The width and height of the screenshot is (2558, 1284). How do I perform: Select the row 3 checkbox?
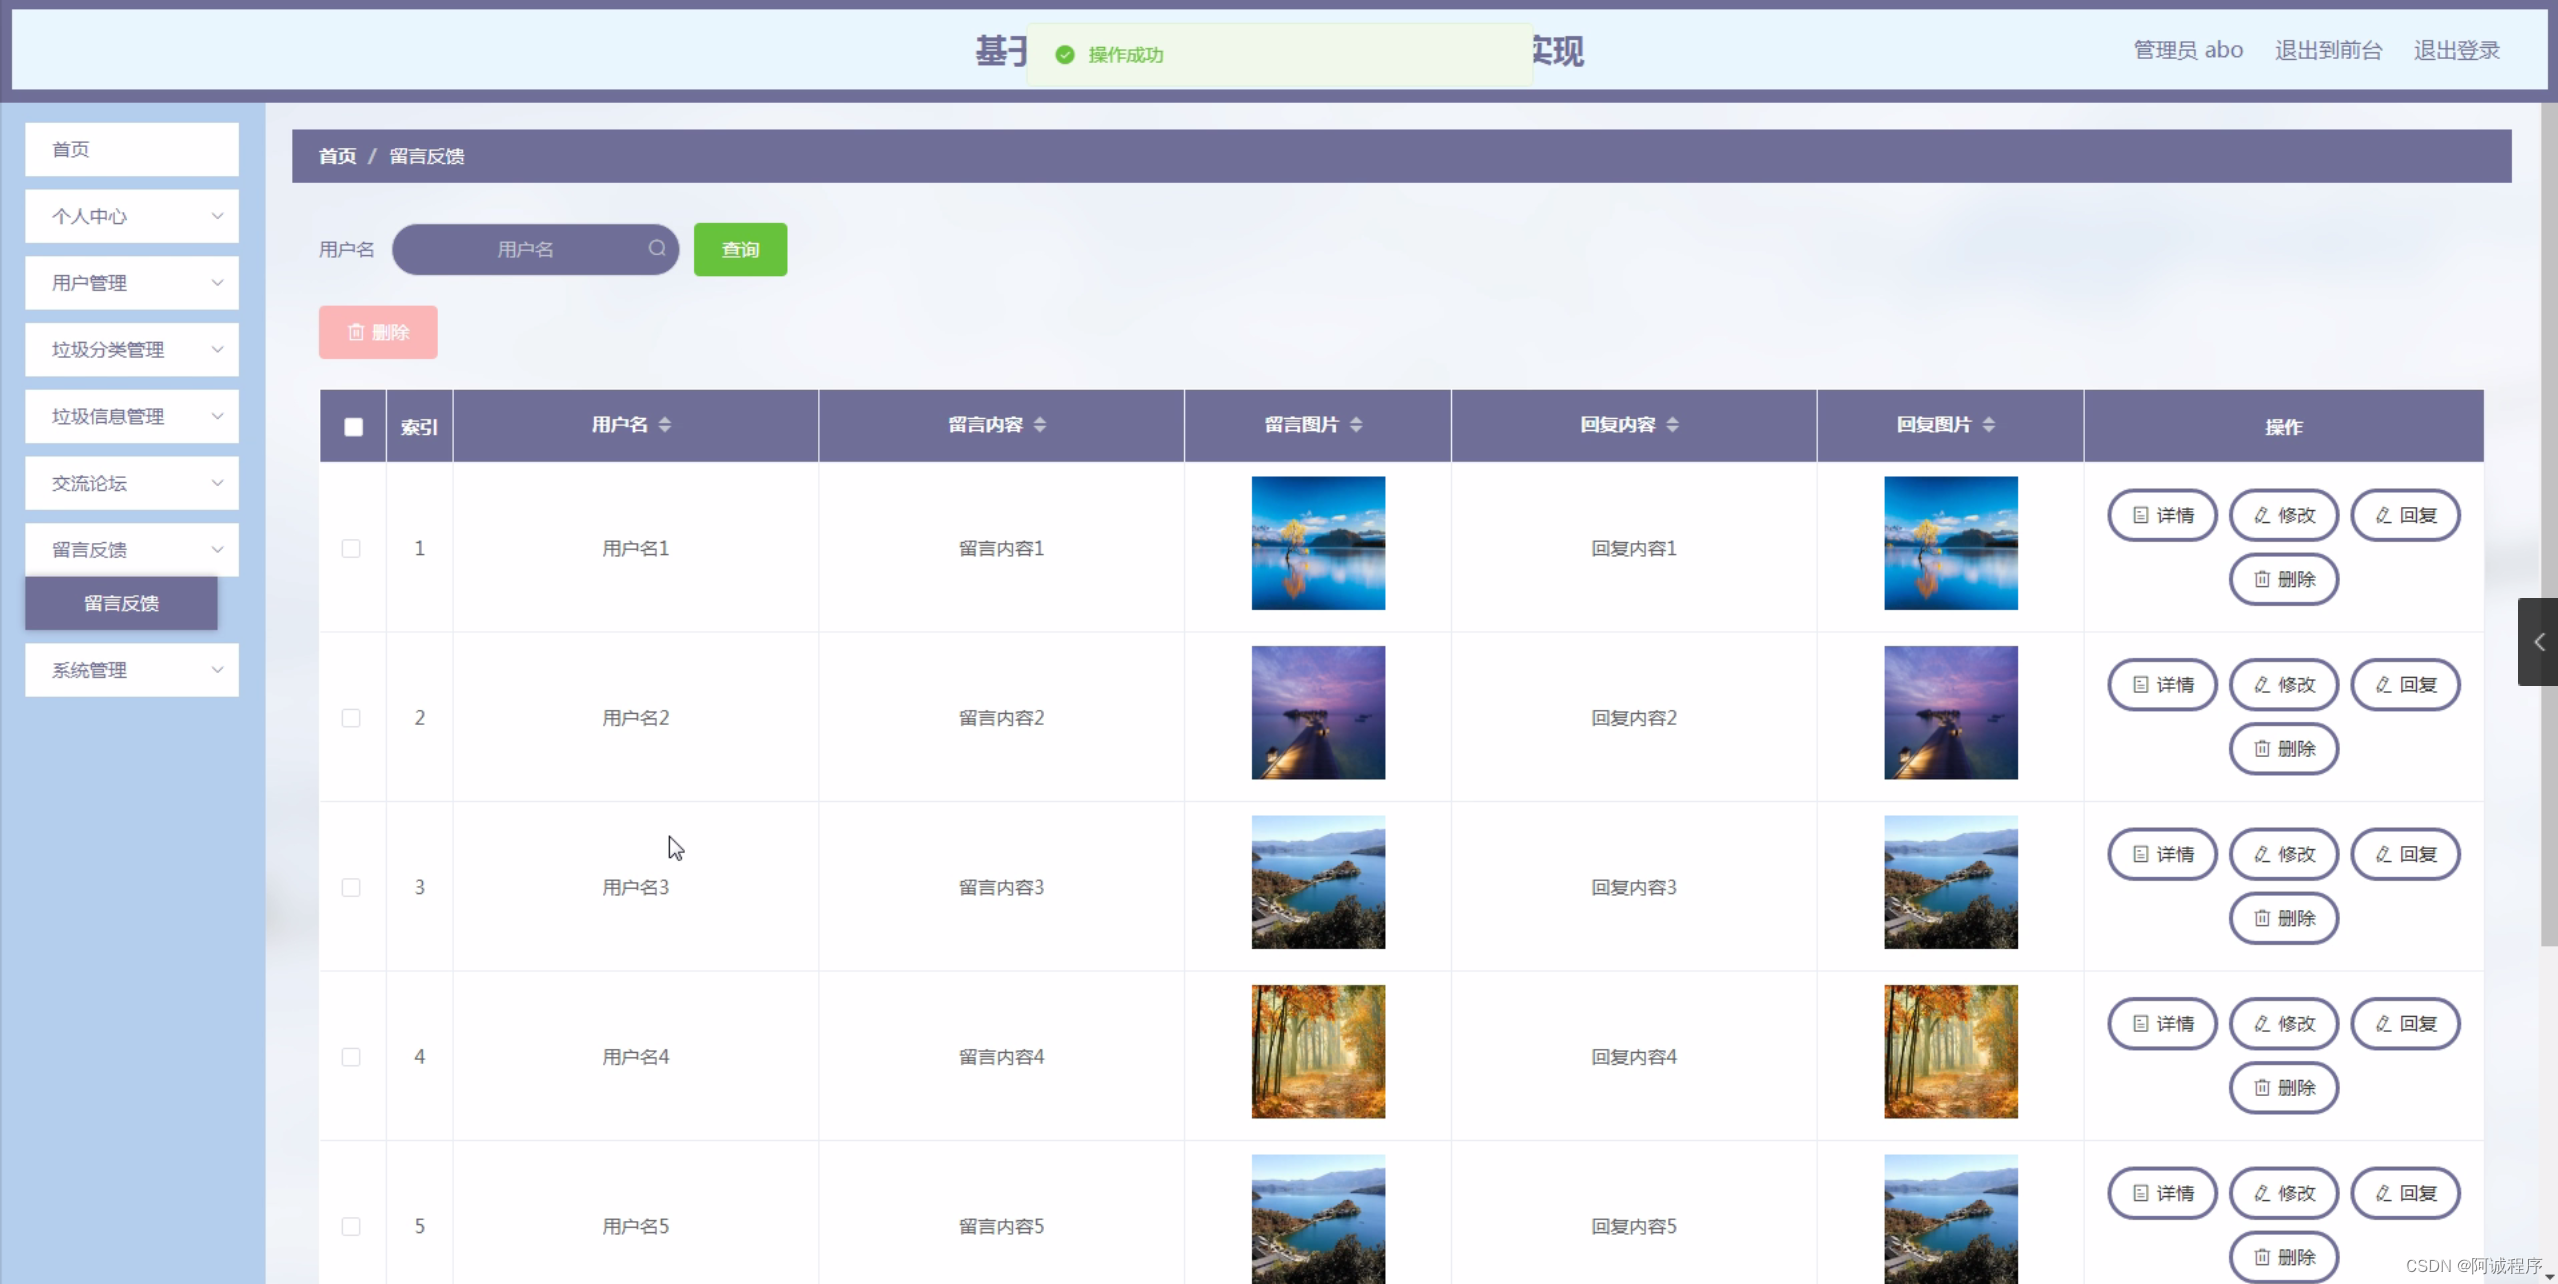pos(351,887)
